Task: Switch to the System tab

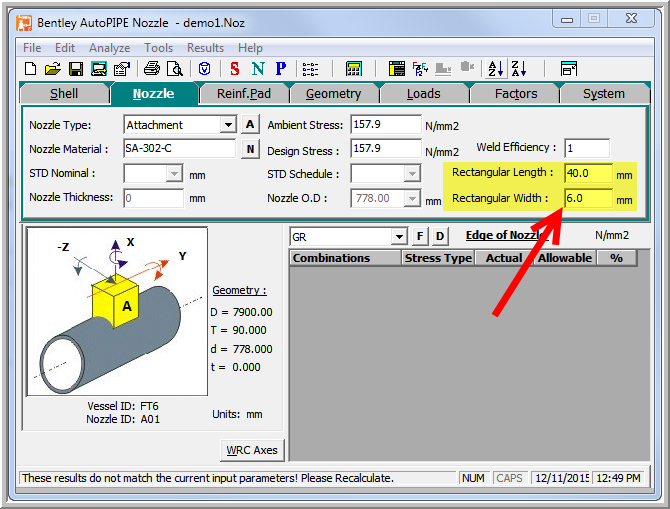Action: [x=604, y=94]
